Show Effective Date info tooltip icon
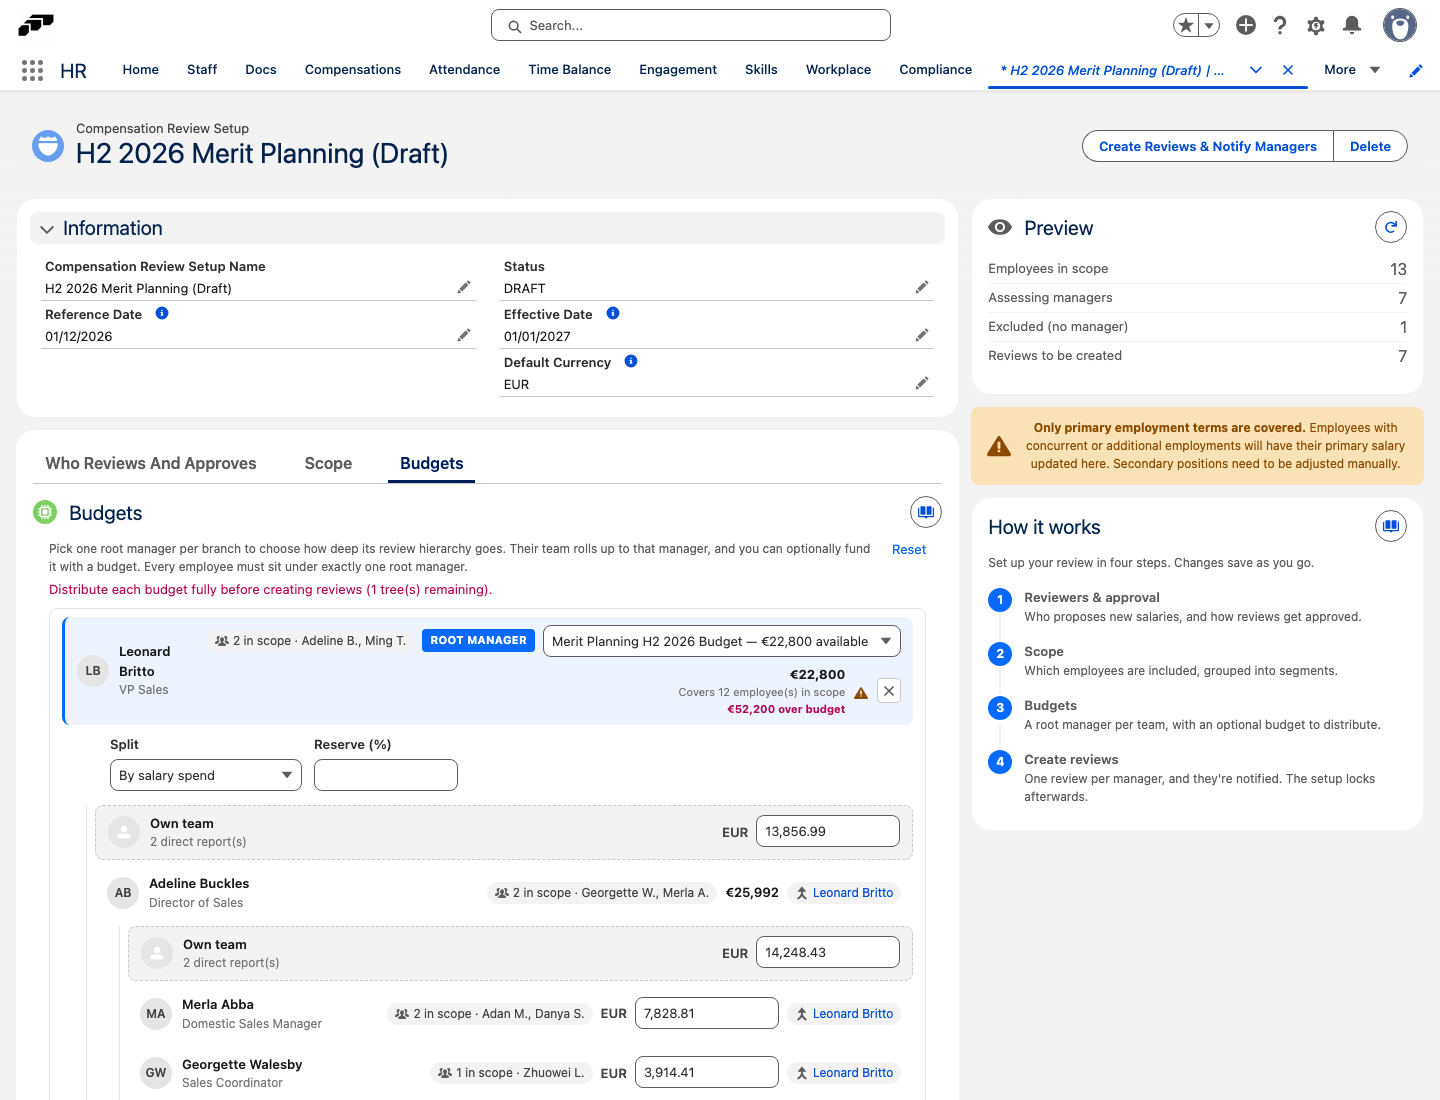The image size is (1440, 1100). 613,313
